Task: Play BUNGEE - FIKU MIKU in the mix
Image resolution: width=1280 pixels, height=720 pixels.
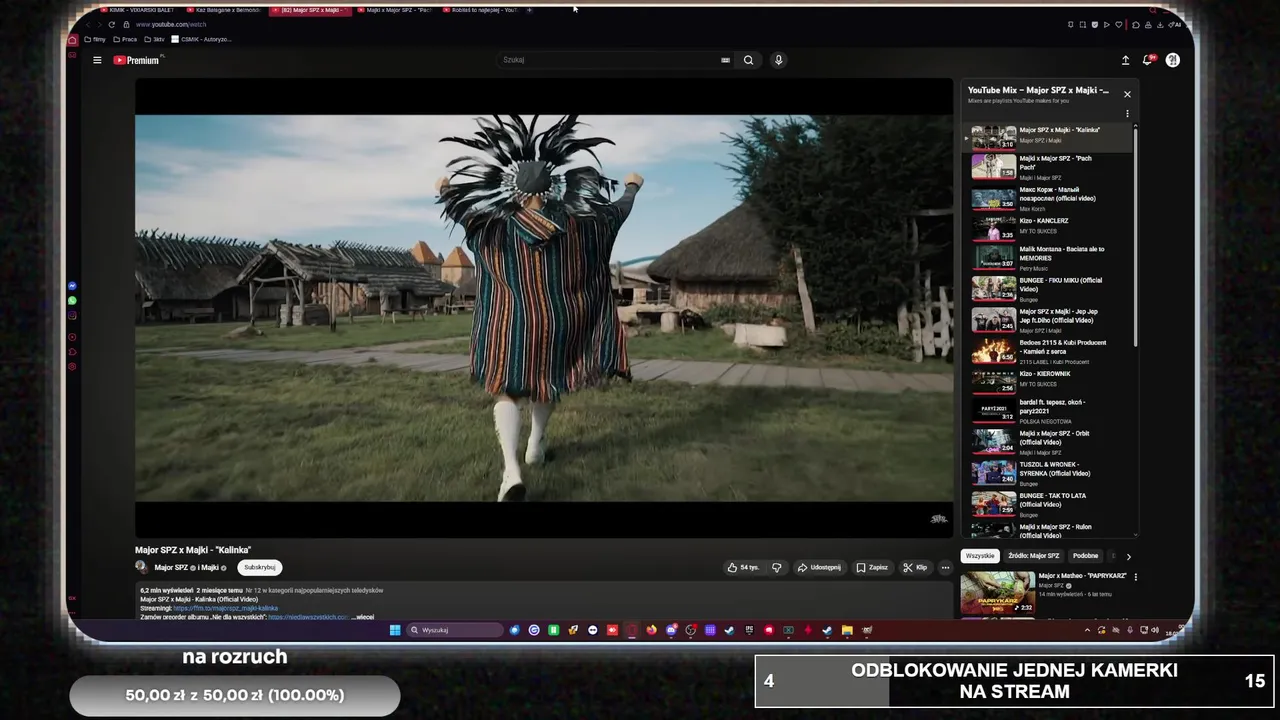Action: coord(1050,289)
